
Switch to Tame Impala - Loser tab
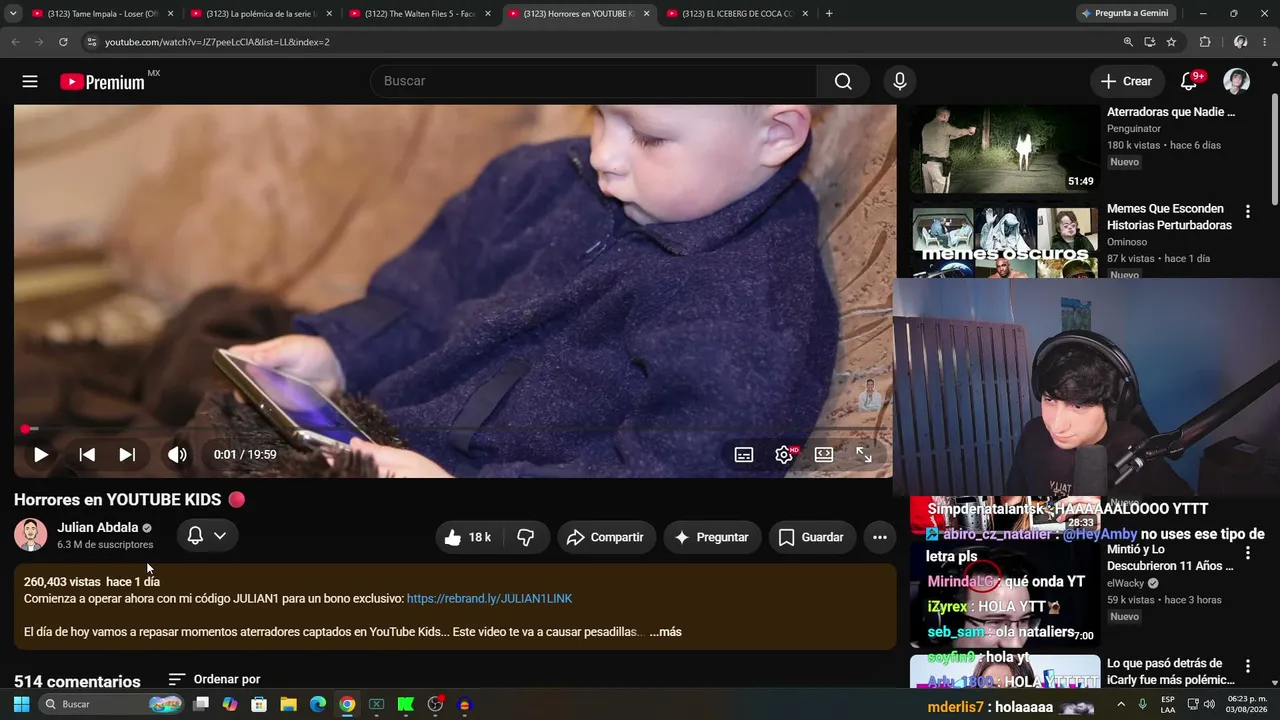click(x=102, y=14)
